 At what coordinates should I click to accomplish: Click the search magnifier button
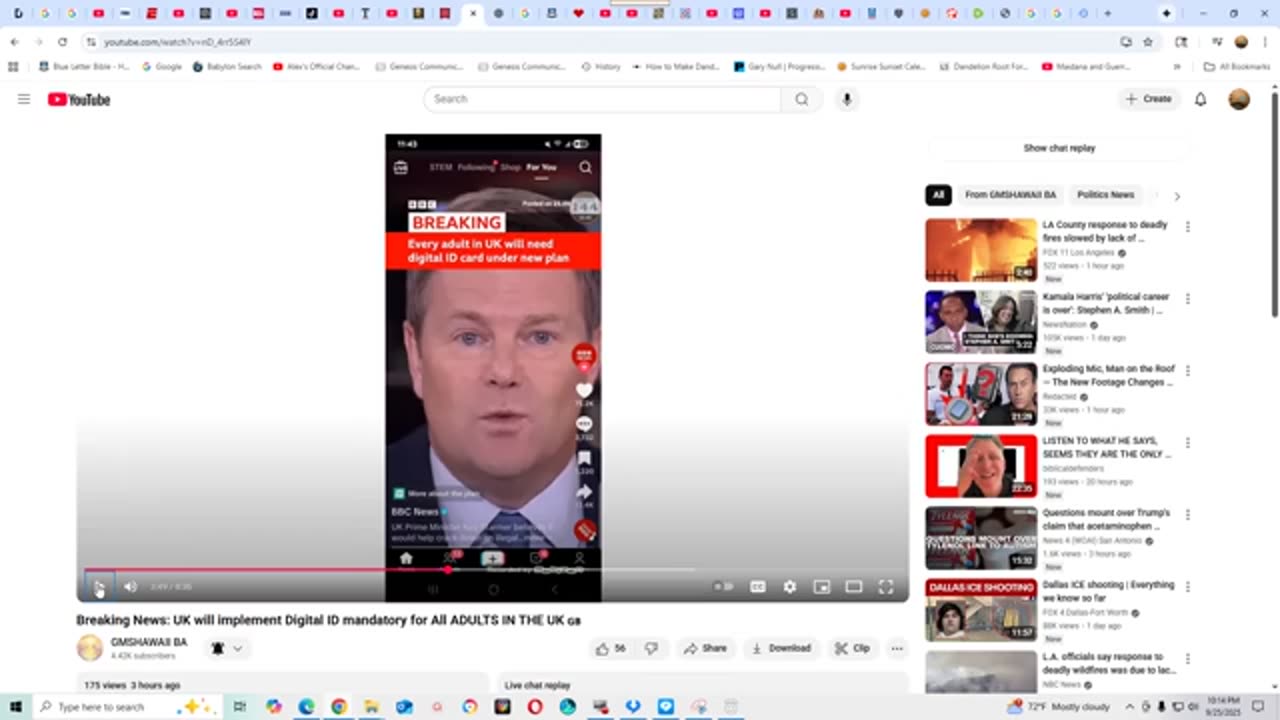802,99
